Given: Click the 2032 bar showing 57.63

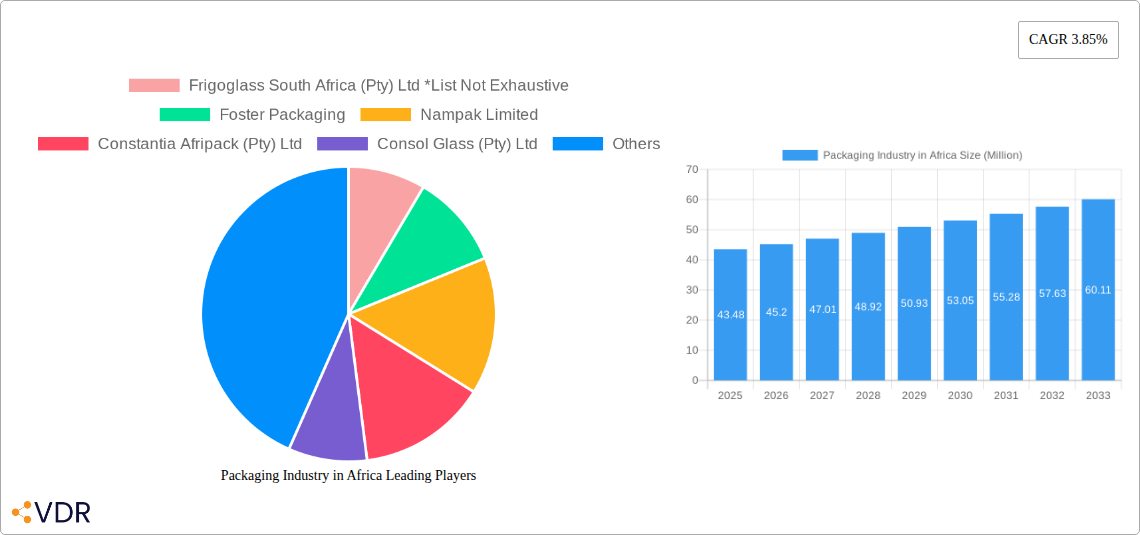Looking at the screenshot, I should coord(1052,294).
